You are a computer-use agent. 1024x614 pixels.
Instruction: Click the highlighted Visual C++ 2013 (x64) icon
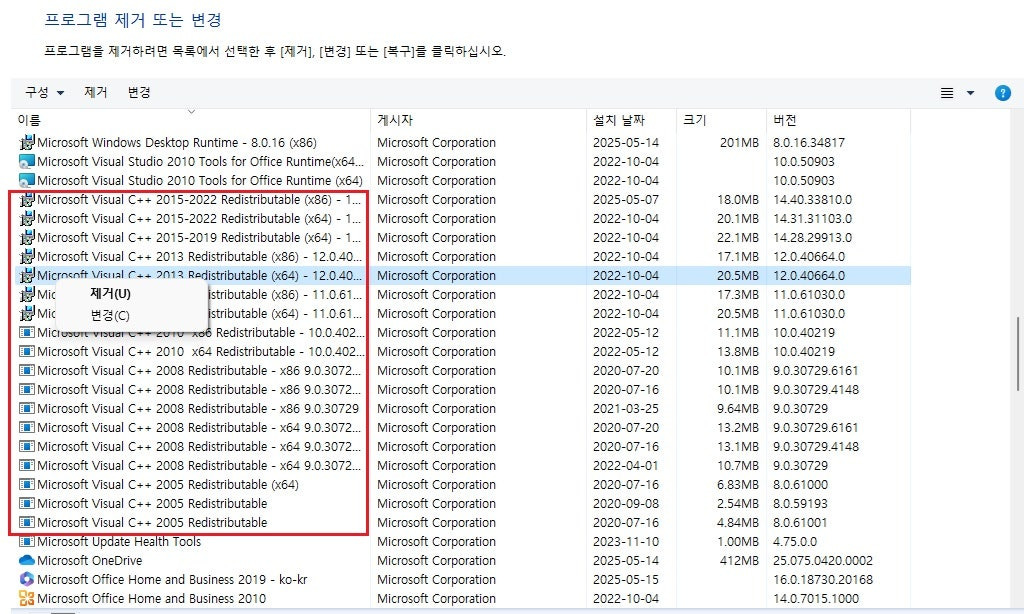[27, 275]
